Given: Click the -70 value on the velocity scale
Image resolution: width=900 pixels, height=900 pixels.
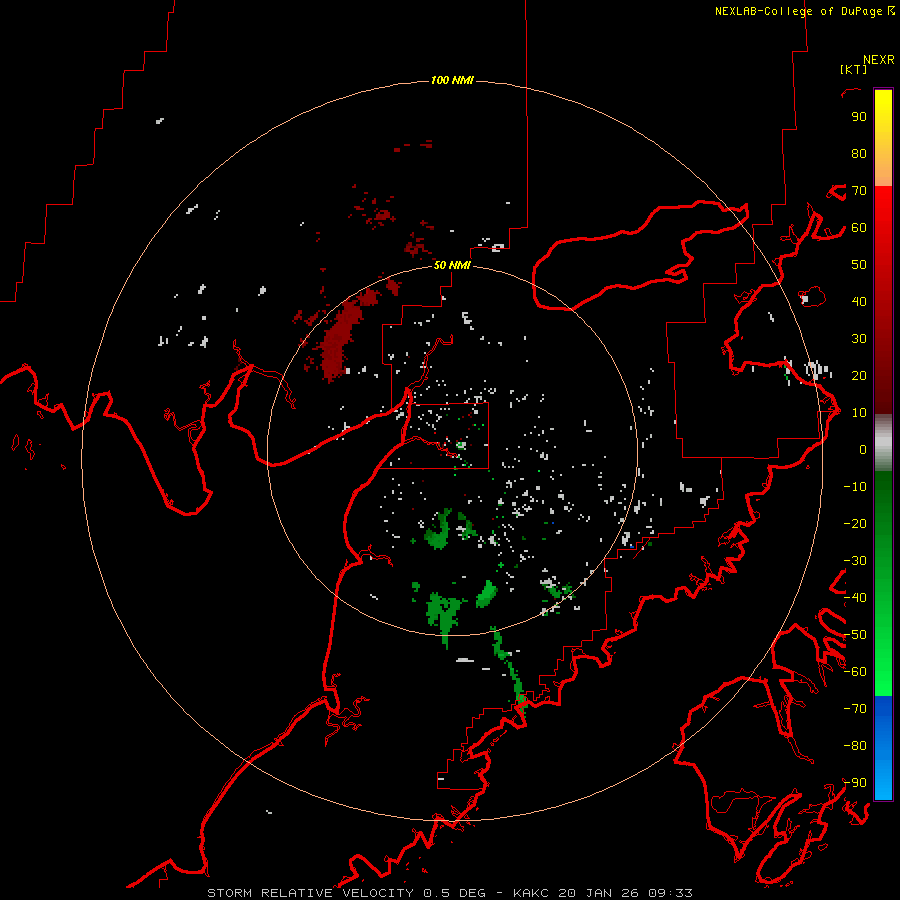Looking at the screenshot, I should pos(855,709).
